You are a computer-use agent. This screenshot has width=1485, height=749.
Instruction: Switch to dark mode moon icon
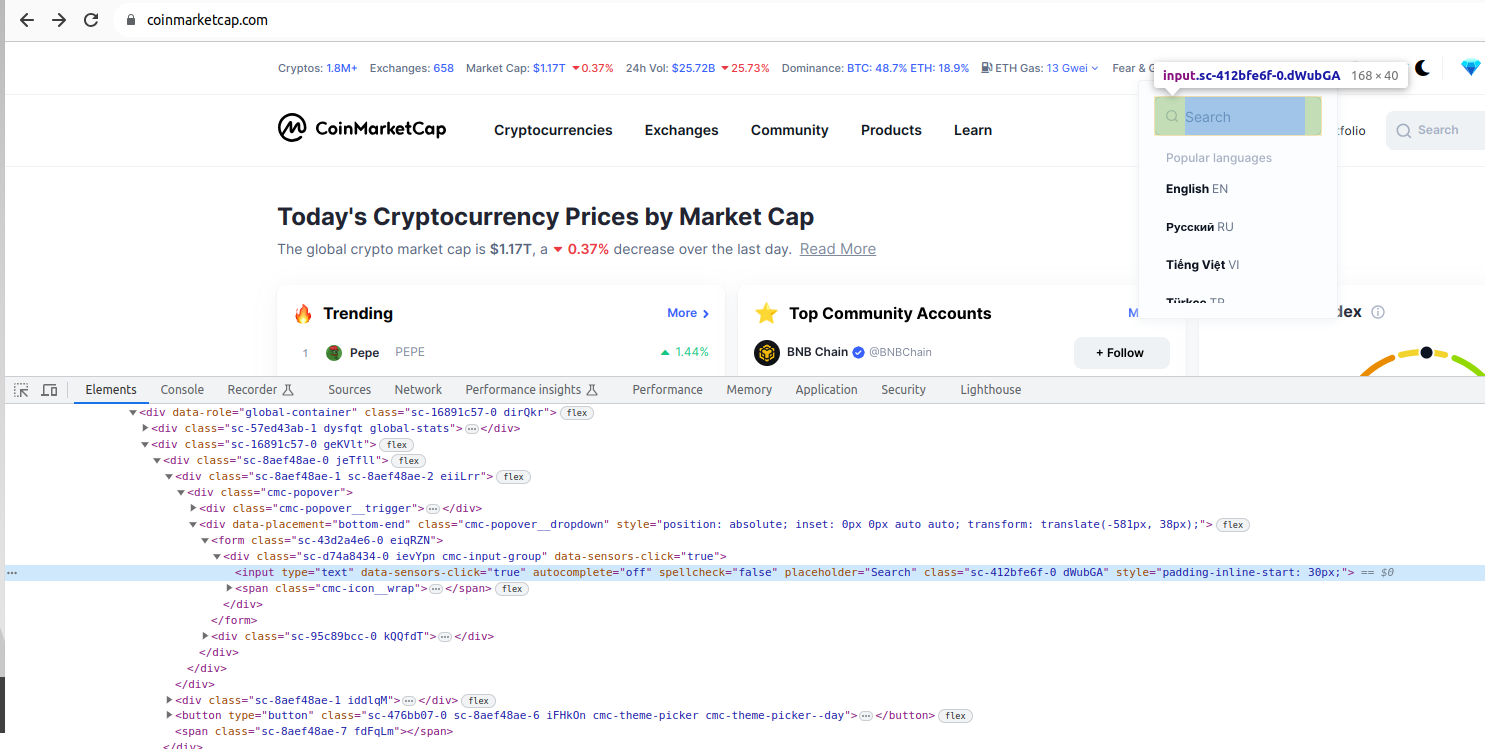(1422, 68)
